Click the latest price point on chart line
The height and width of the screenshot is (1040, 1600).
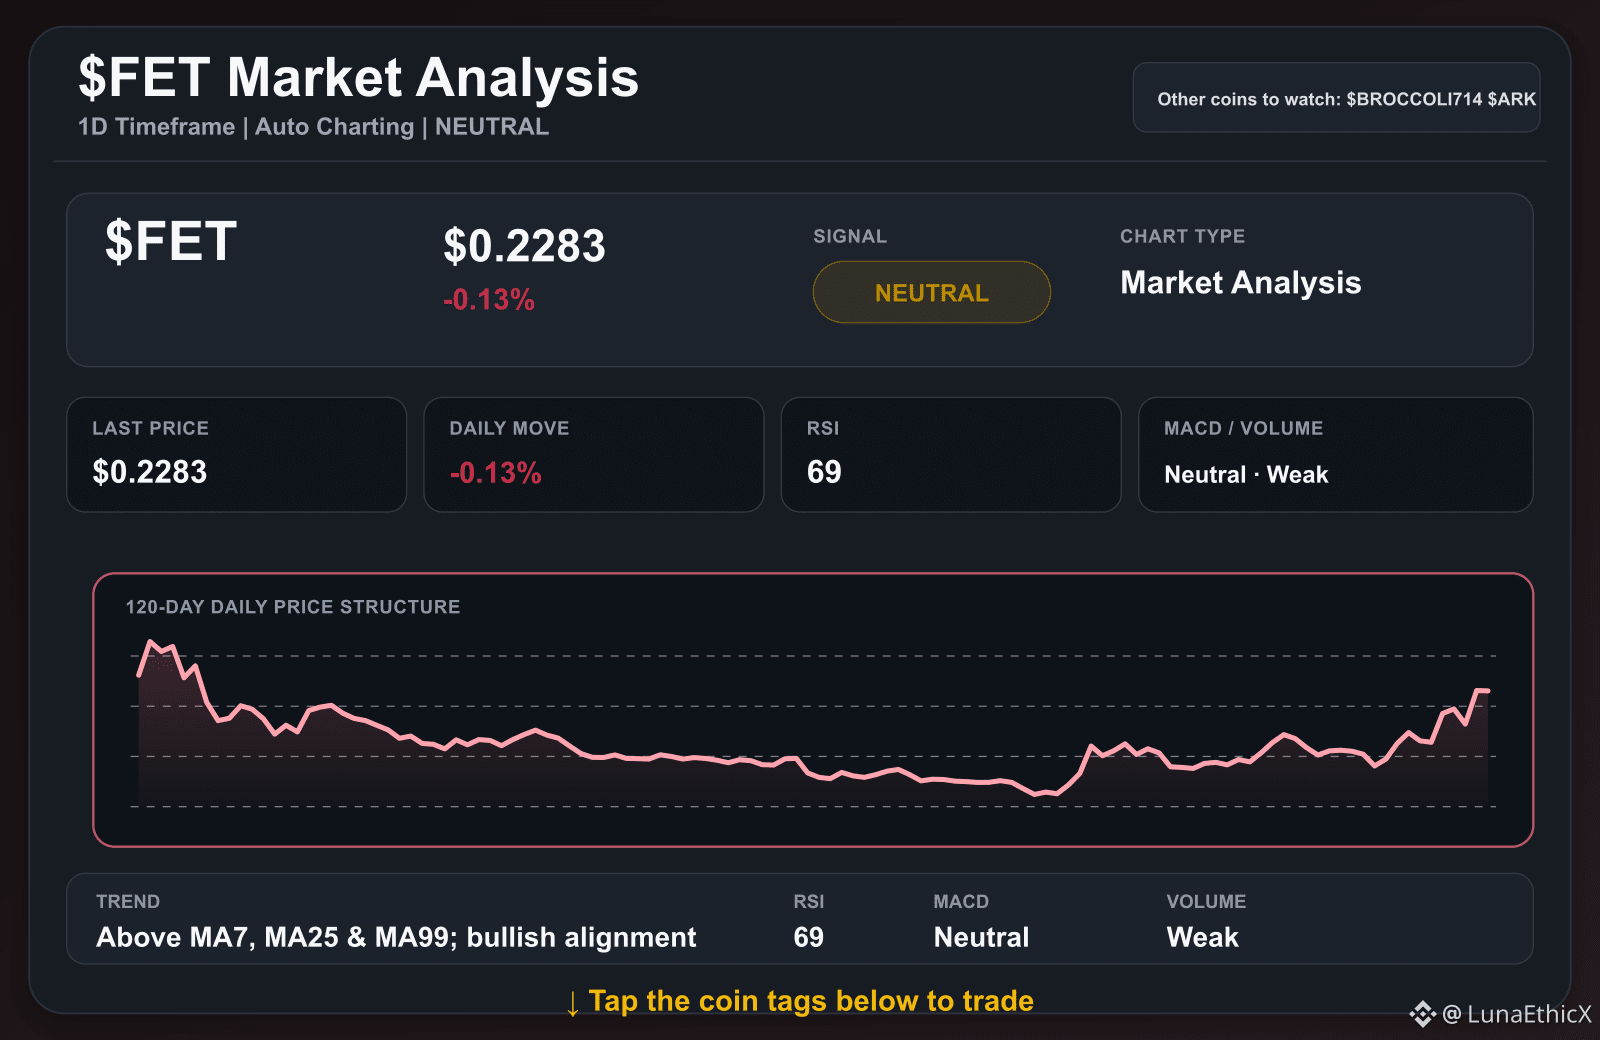1487,690
